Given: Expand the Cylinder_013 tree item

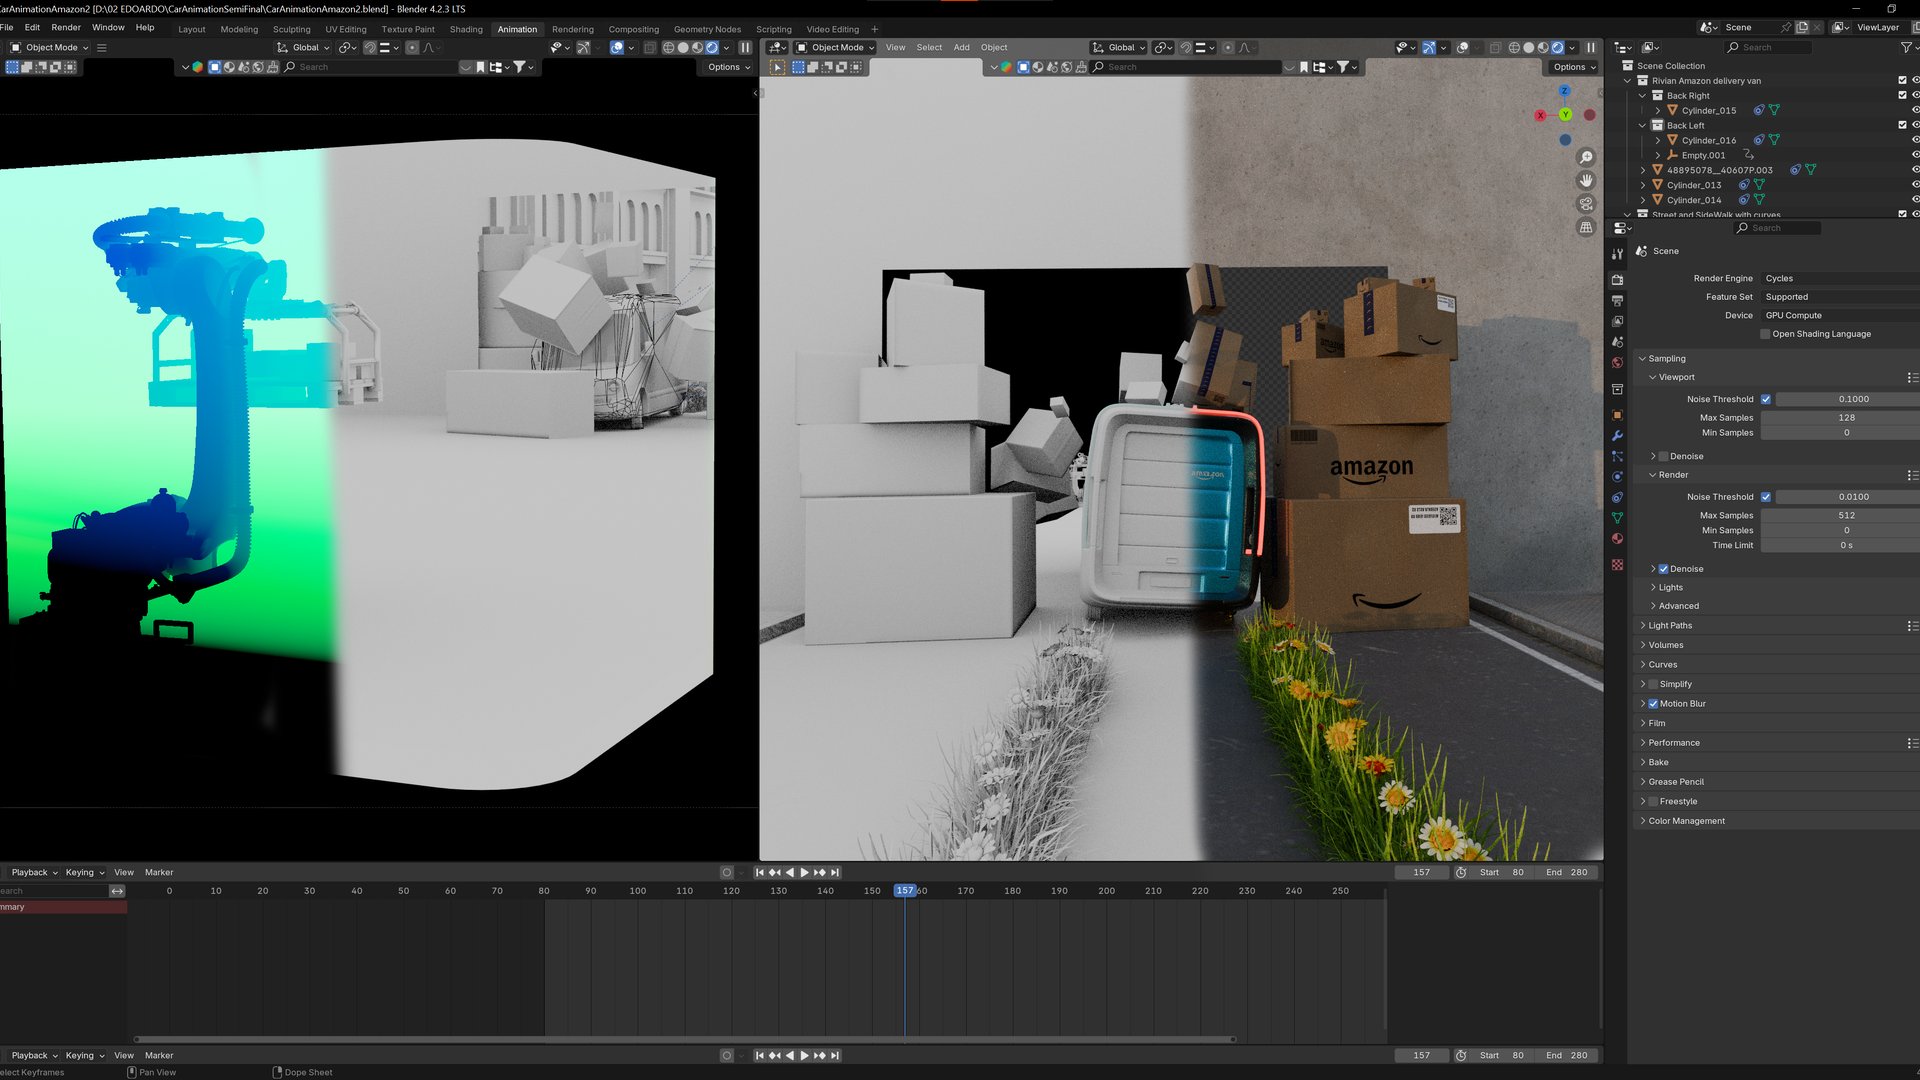Looking at the screenshot, I should pyautogui.click(x=1643, y=185).
